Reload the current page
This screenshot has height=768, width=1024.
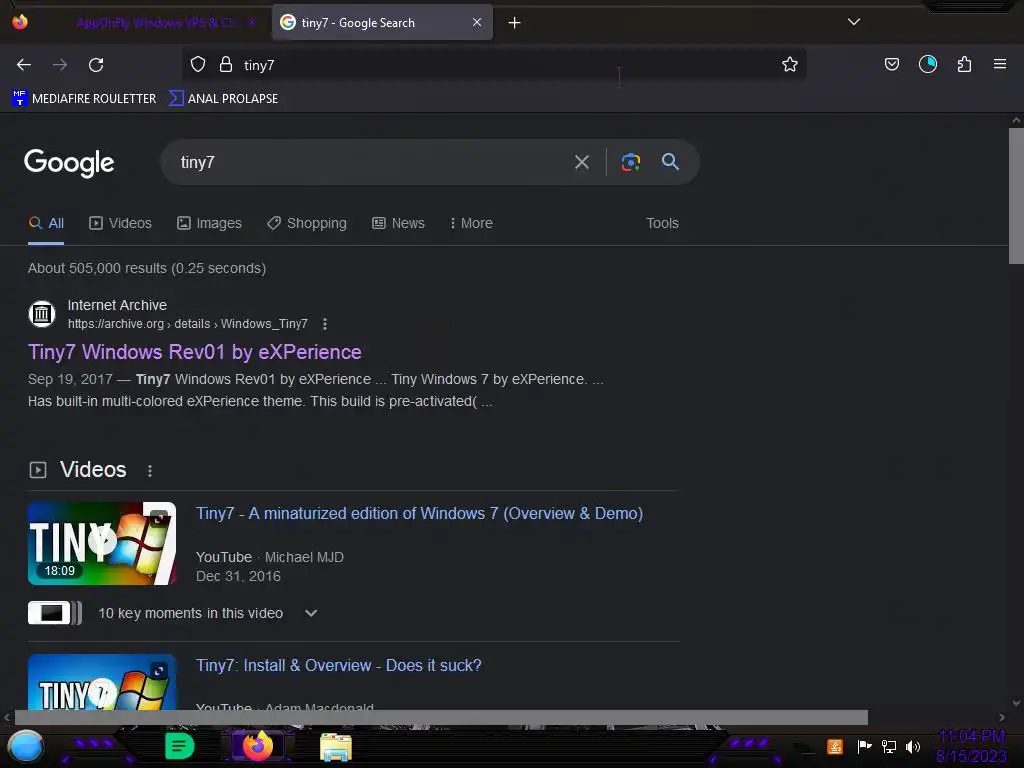click(96, 65)
